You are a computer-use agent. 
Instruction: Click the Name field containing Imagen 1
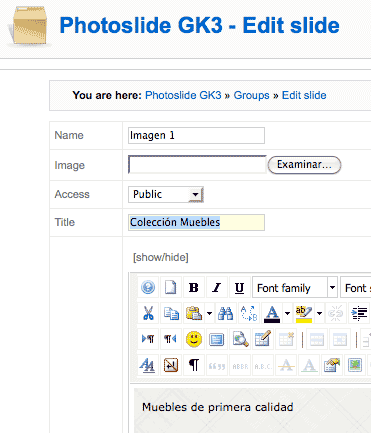(x=196, y=135)
